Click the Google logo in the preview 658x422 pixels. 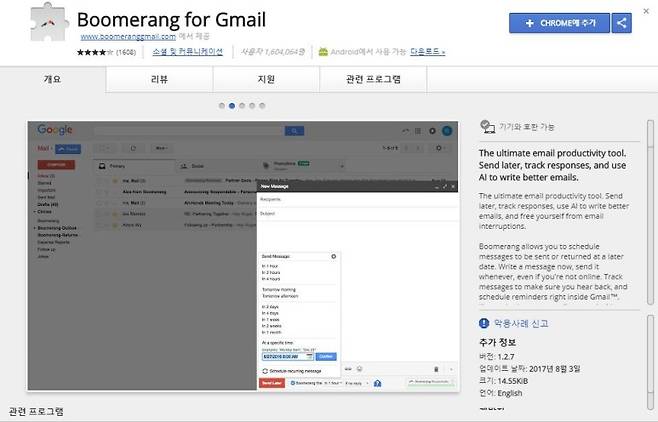(56, 130)
